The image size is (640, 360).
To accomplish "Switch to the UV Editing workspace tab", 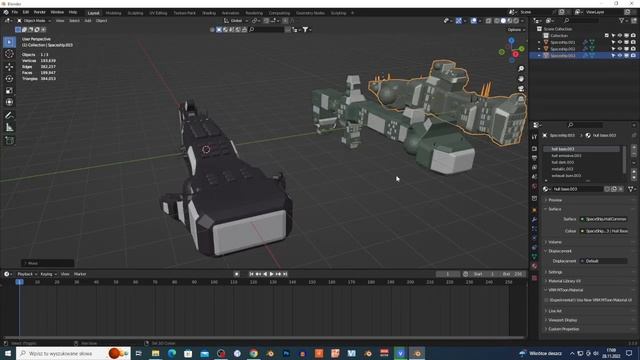I will (x=158, y=13).
